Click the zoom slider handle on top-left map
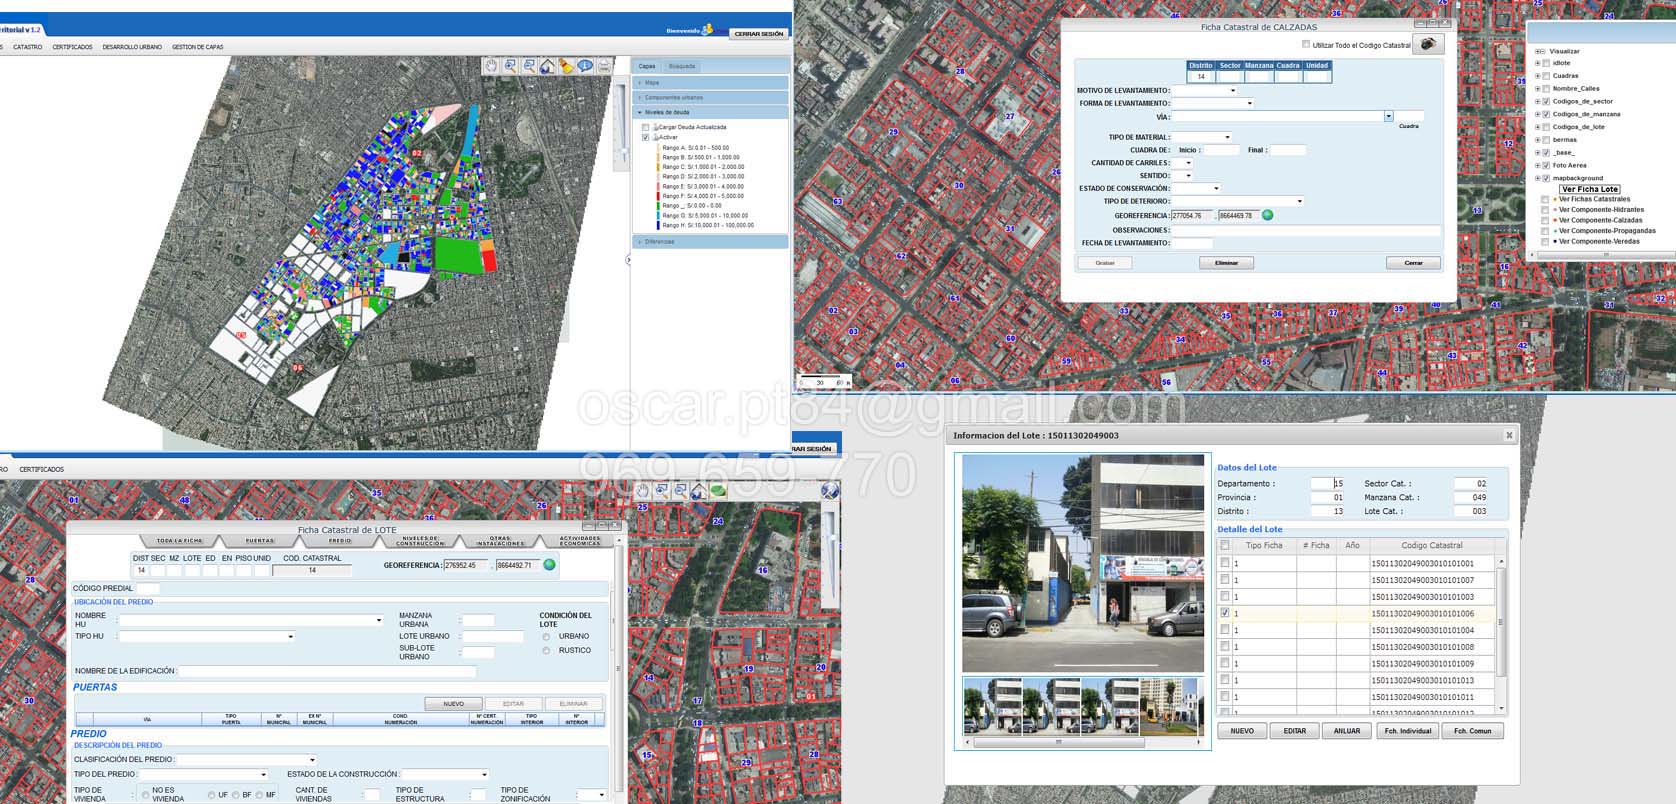The width and height of the screenshot is (1676, 804). [624, 153]
